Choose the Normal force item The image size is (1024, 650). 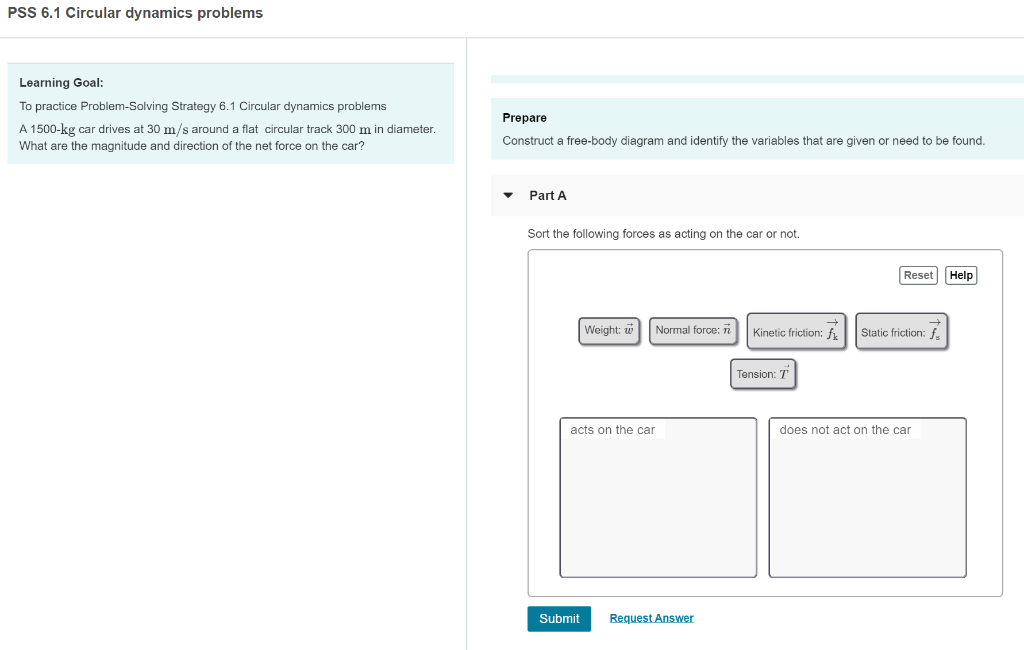click(x=693, y=330)
